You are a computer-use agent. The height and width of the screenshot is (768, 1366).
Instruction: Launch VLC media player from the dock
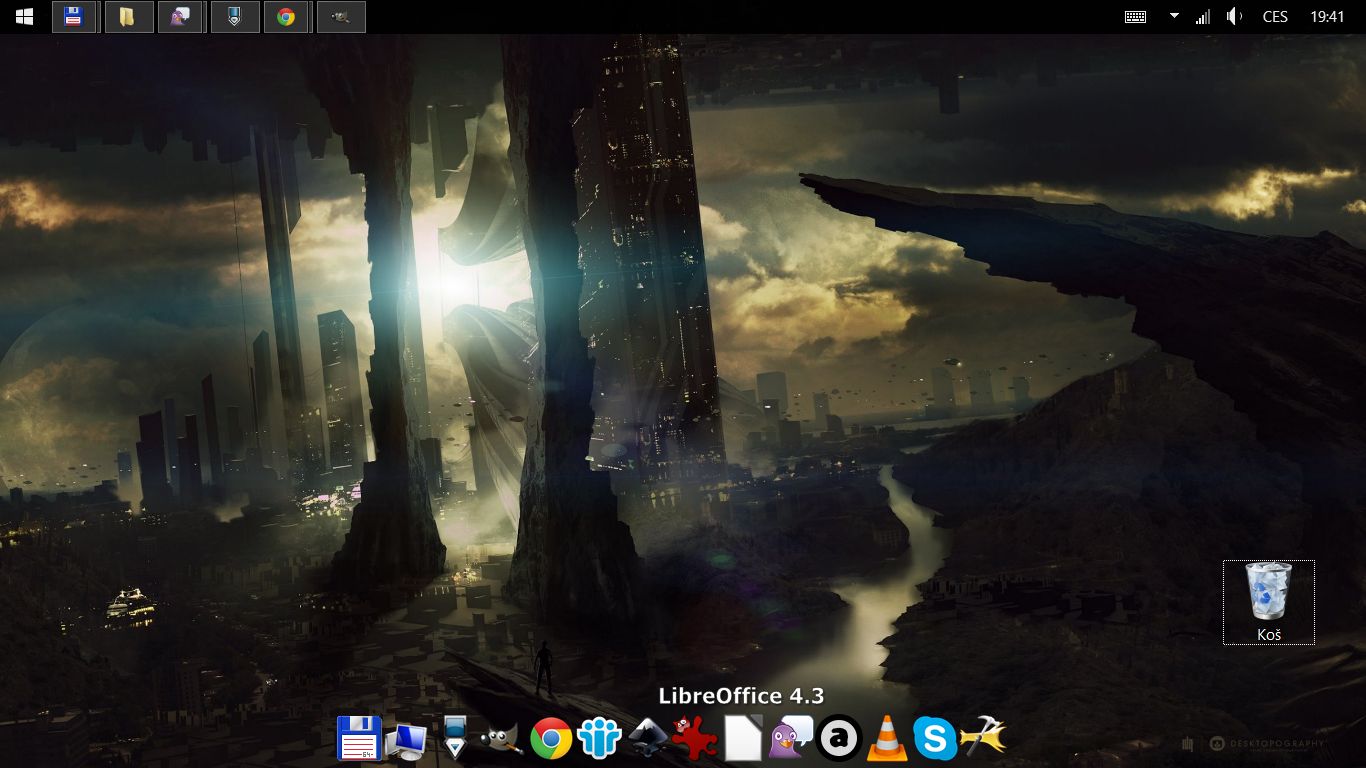[886, 739]
